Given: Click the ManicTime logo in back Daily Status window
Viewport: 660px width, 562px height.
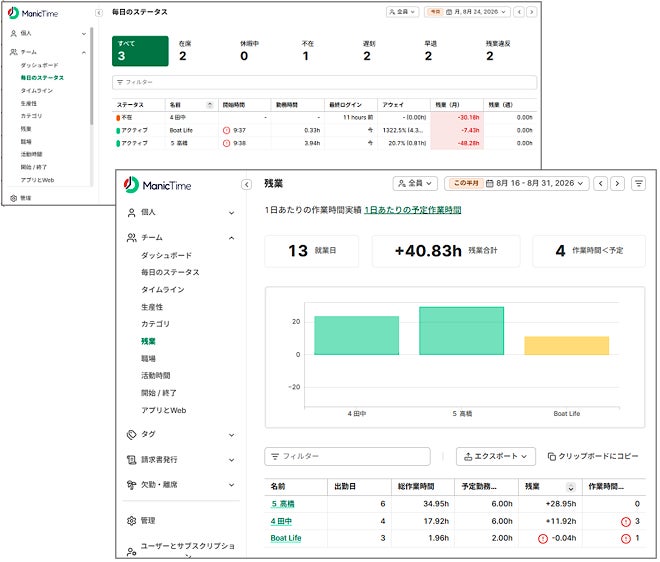Looking at the screenshot, I should (33, 13).
